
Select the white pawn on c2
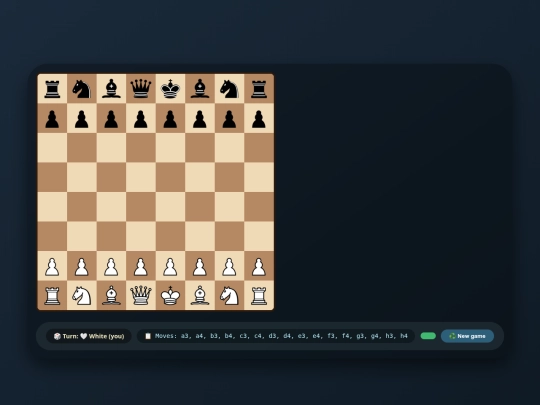coord(111,266)
